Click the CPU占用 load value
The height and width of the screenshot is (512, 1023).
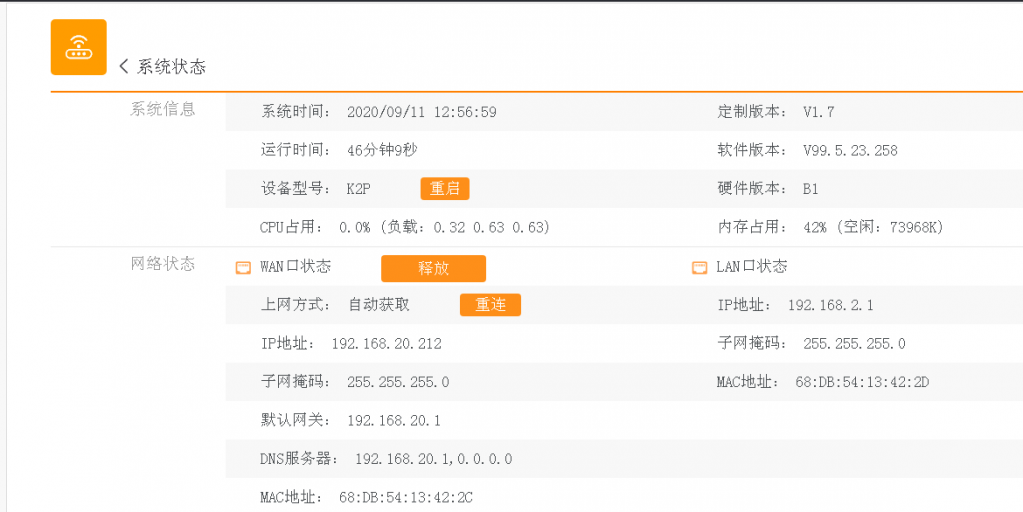click(444, 227)
